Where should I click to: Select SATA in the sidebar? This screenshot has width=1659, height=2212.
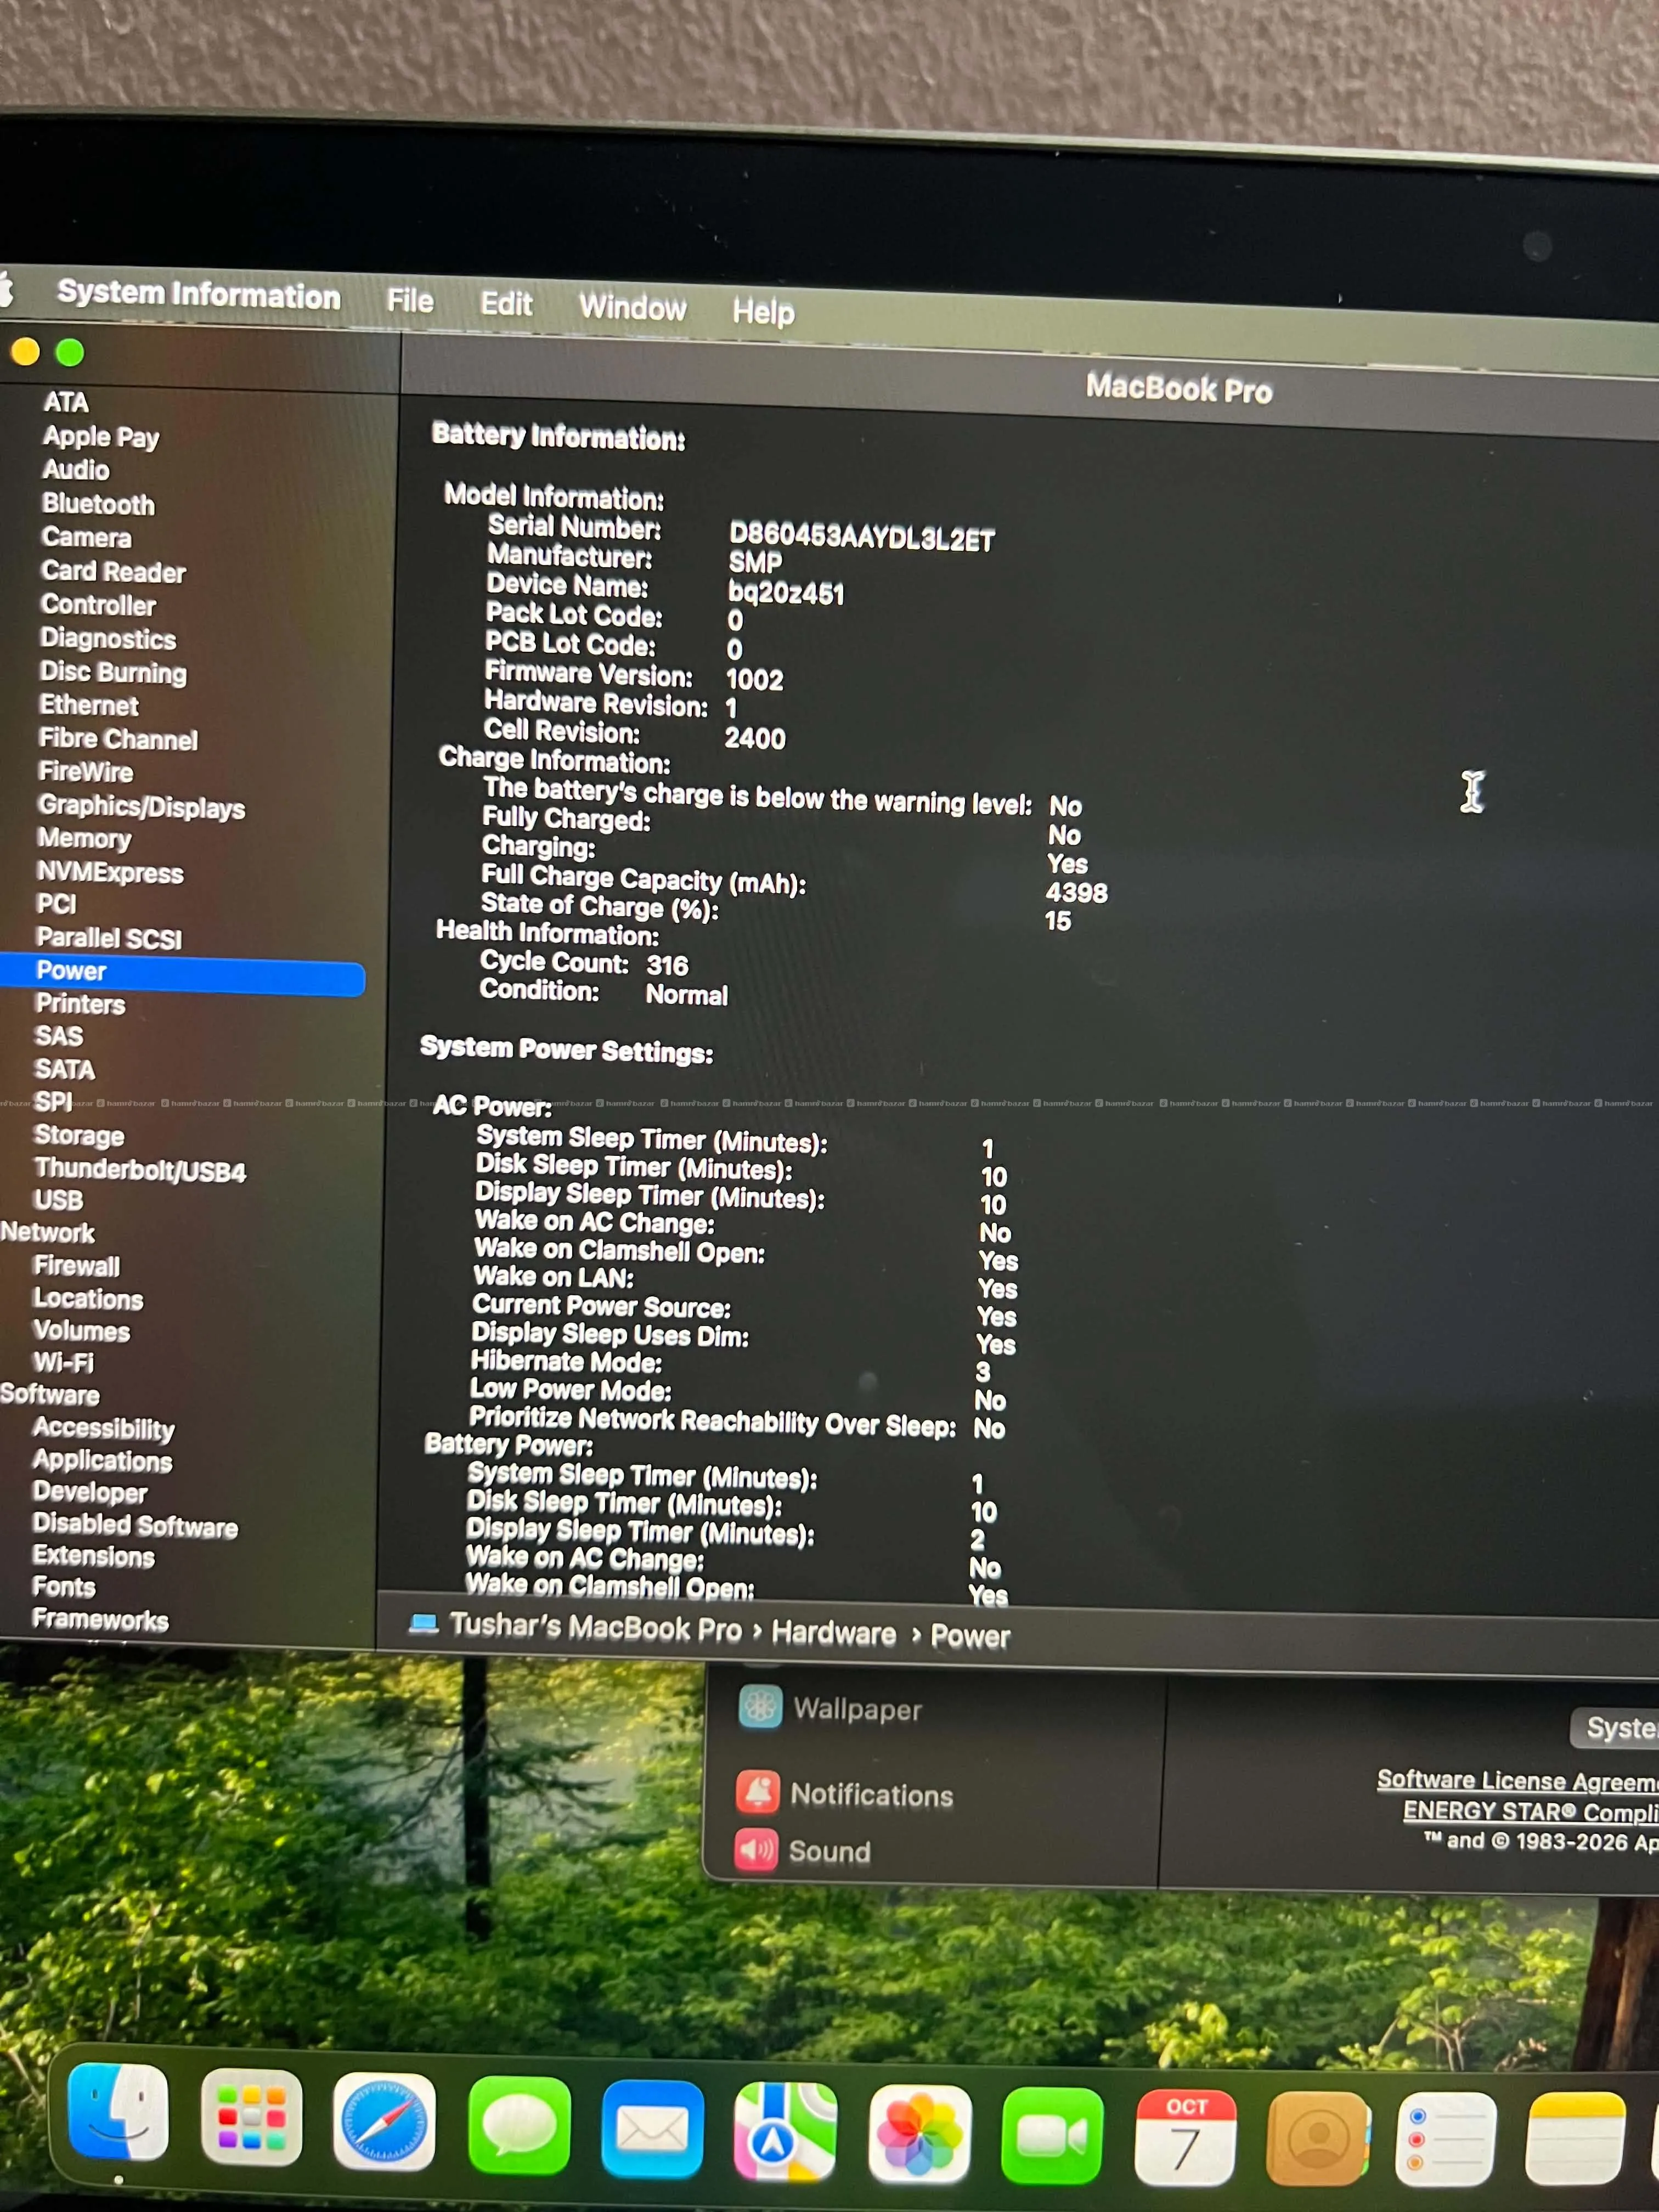point(64,1069)
